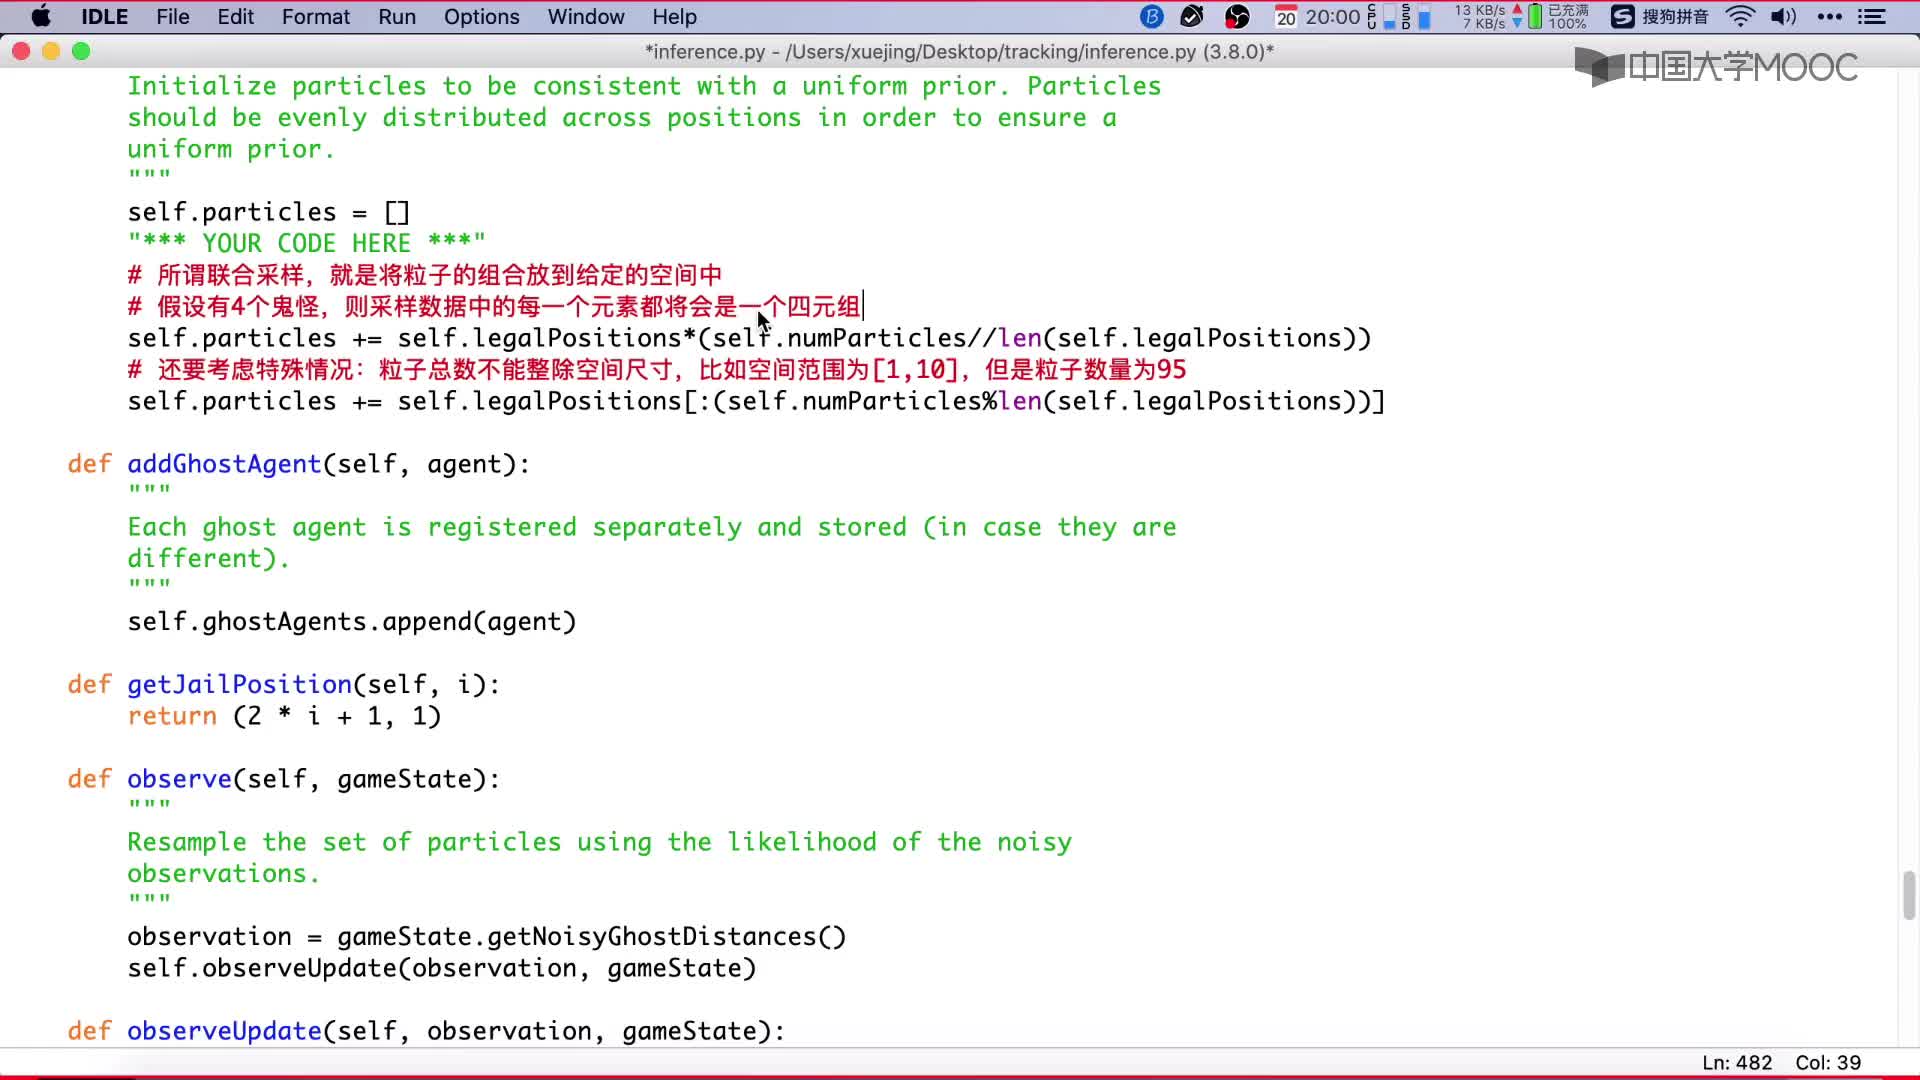Click the editor's vertical scrollbar thumb
Viewport: 1920px width, 1080px height.
click(x=1909, y=895)
